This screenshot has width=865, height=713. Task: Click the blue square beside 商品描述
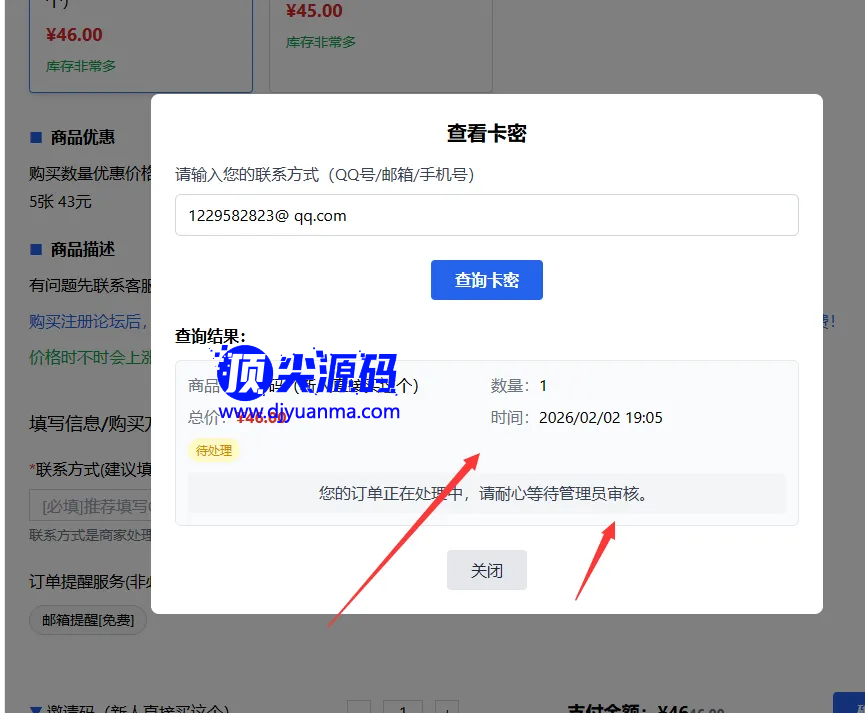[36, 249]
